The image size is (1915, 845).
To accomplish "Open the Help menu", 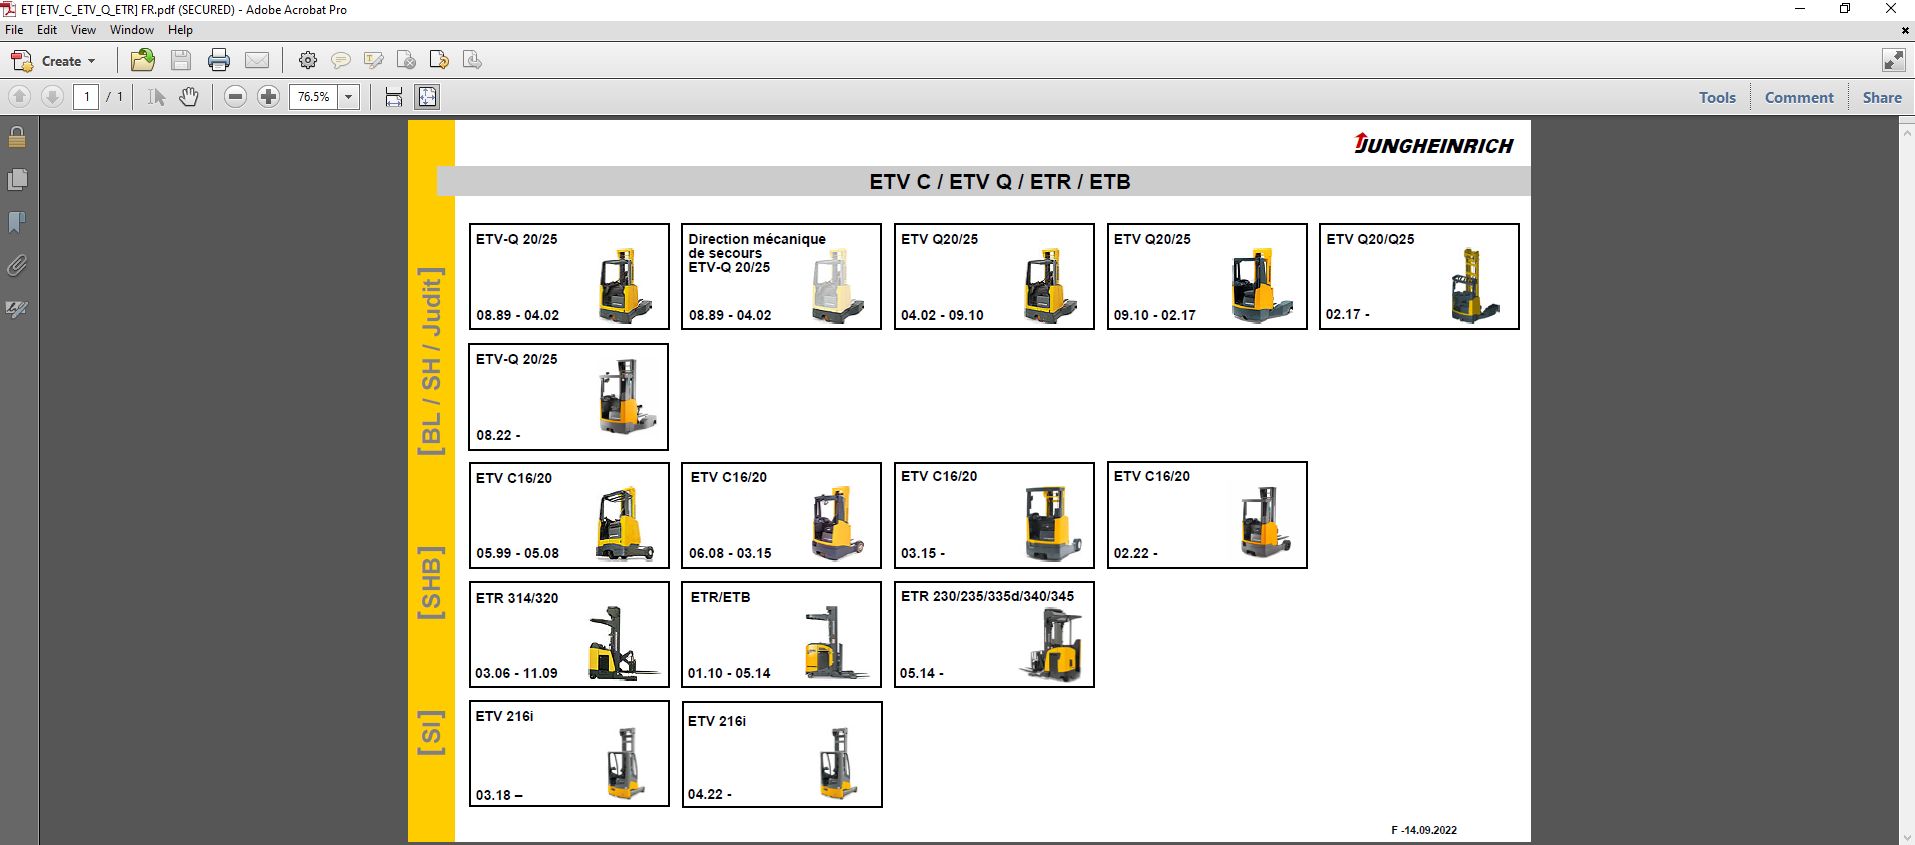I will [x=180, y=30].
